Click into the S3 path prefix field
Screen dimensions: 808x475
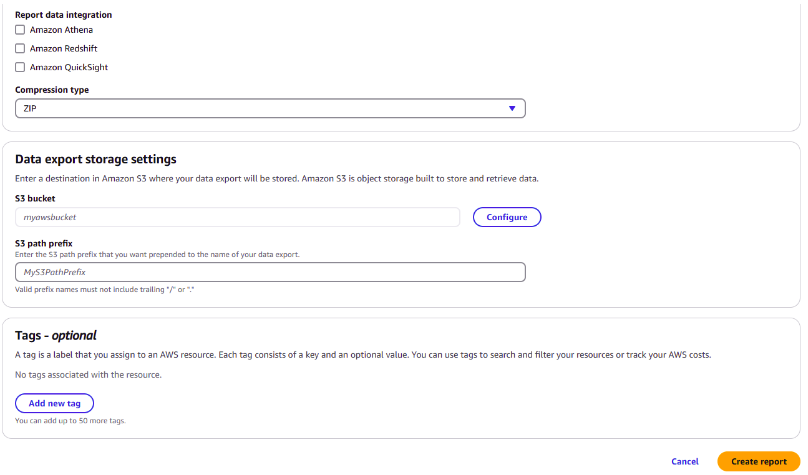270,272
